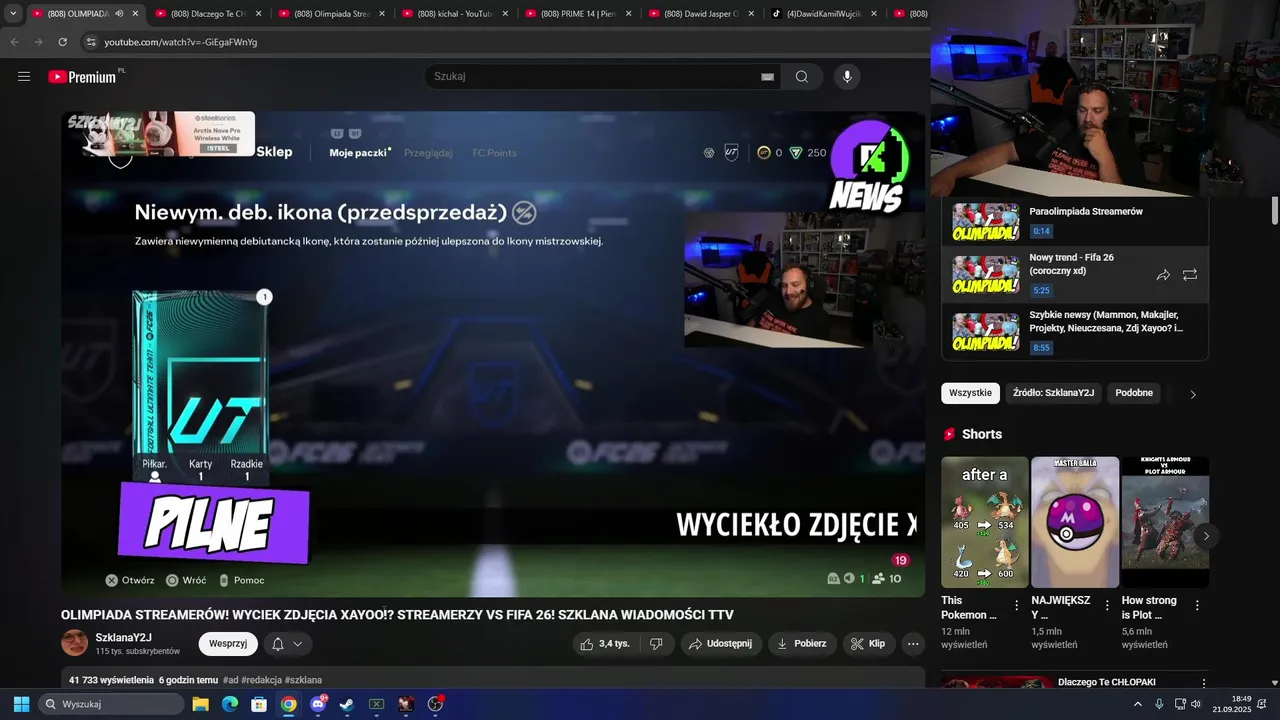Go back with browser back arrow
Image resolution: width=1280 pixels, height=720 pixels.
[x=15, y=42]
